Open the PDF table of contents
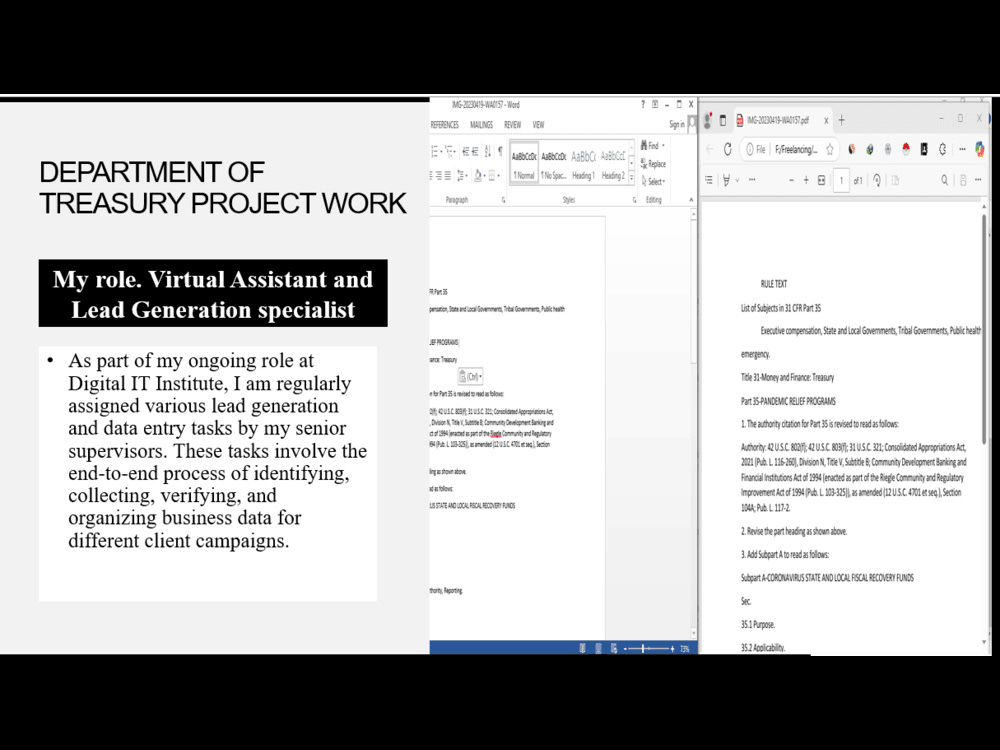The height and width of the screenshot is (750, 1000). click(x=709, y=180)
